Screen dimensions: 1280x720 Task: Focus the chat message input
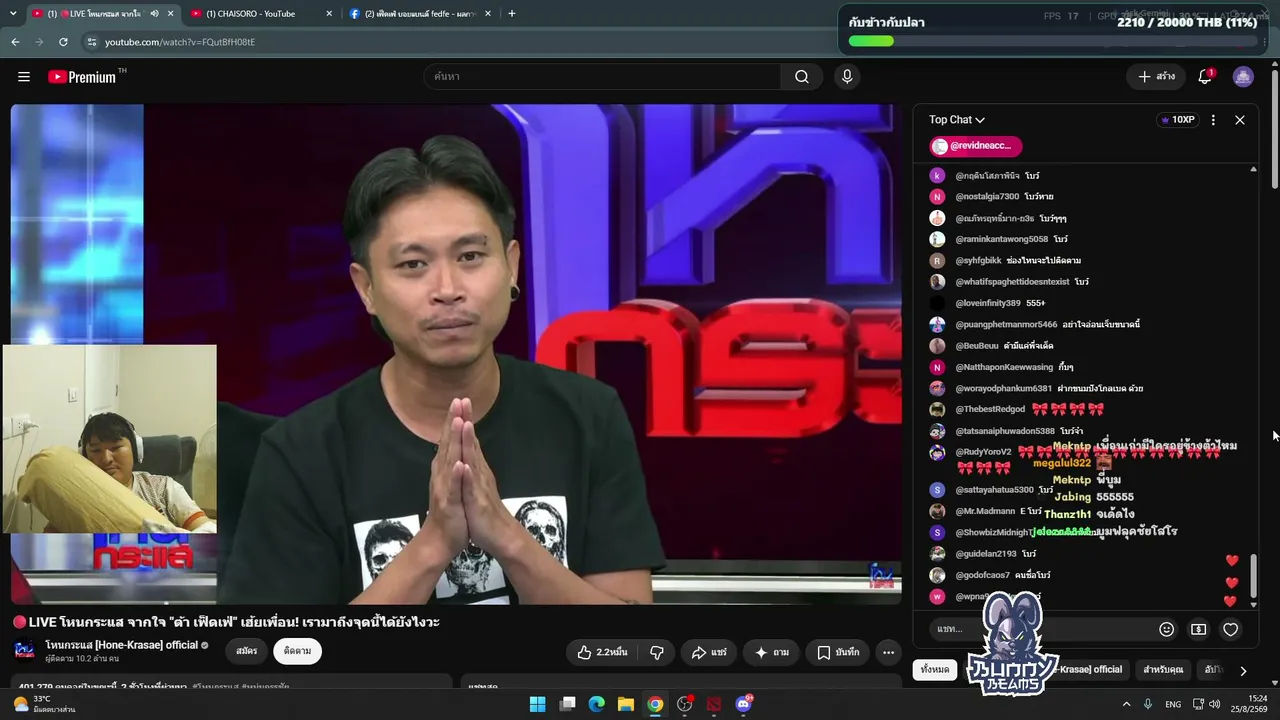pyautogui.click(x=1040, y=629)
